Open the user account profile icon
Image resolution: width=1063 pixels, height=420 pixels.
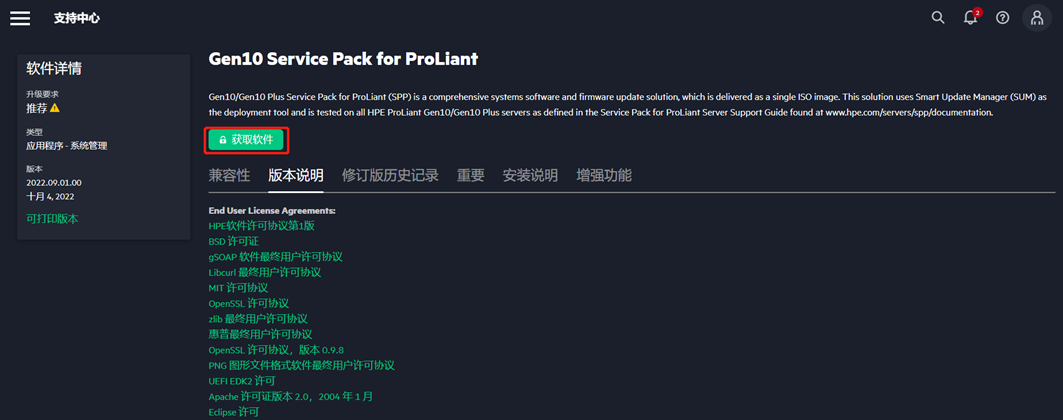pyautogui.click(x=1037, y=18)
